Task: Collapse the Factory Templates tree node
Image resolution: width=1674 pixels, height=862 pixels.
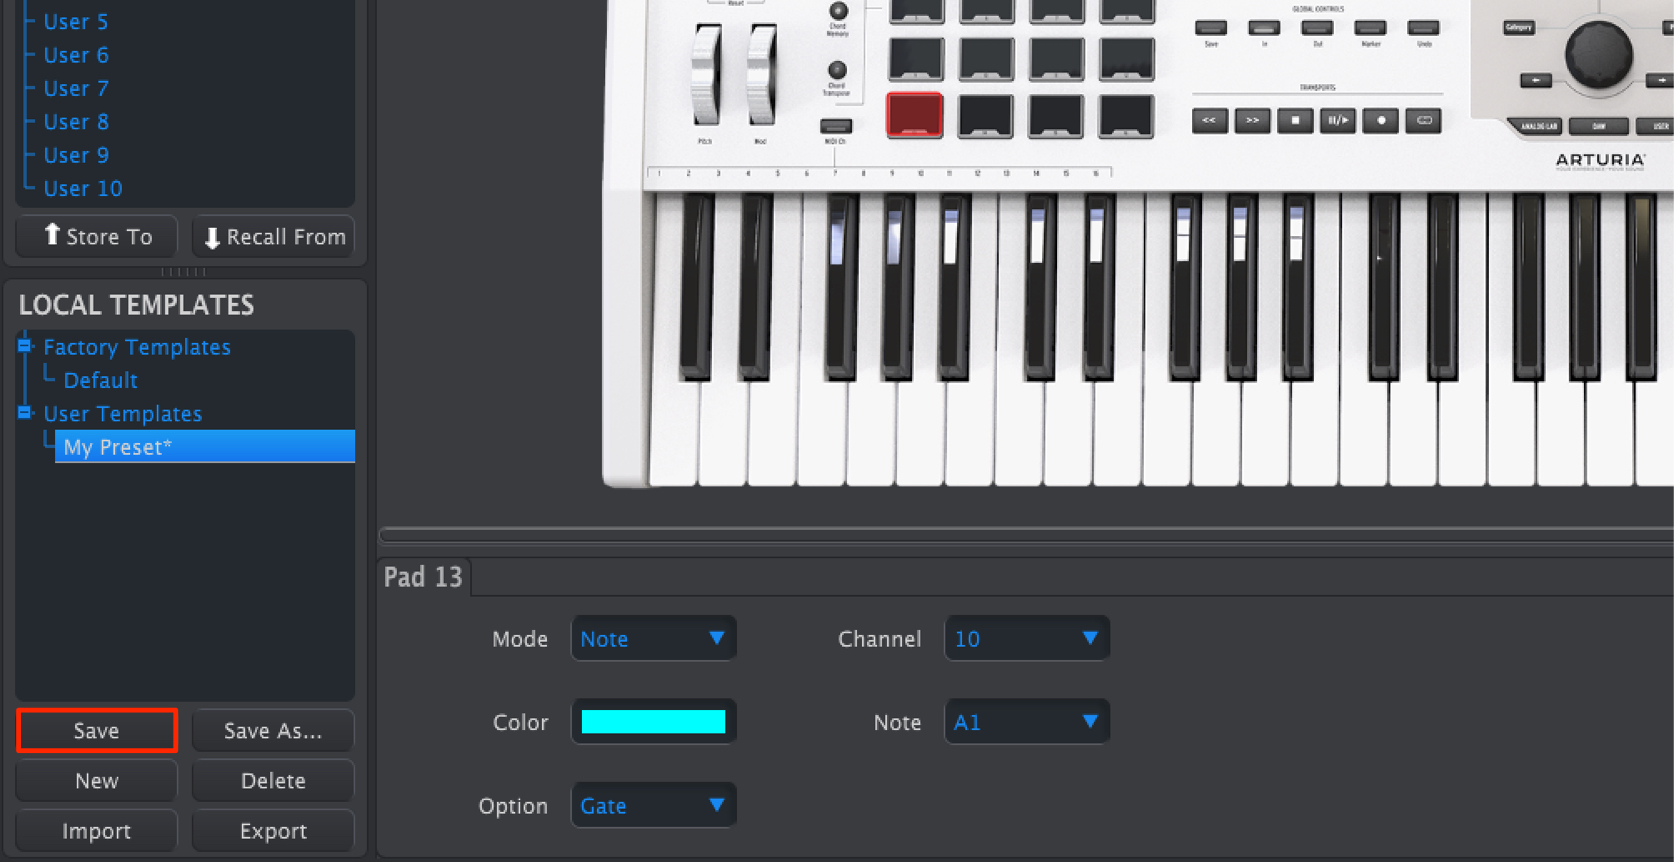Action: point(25,346)
